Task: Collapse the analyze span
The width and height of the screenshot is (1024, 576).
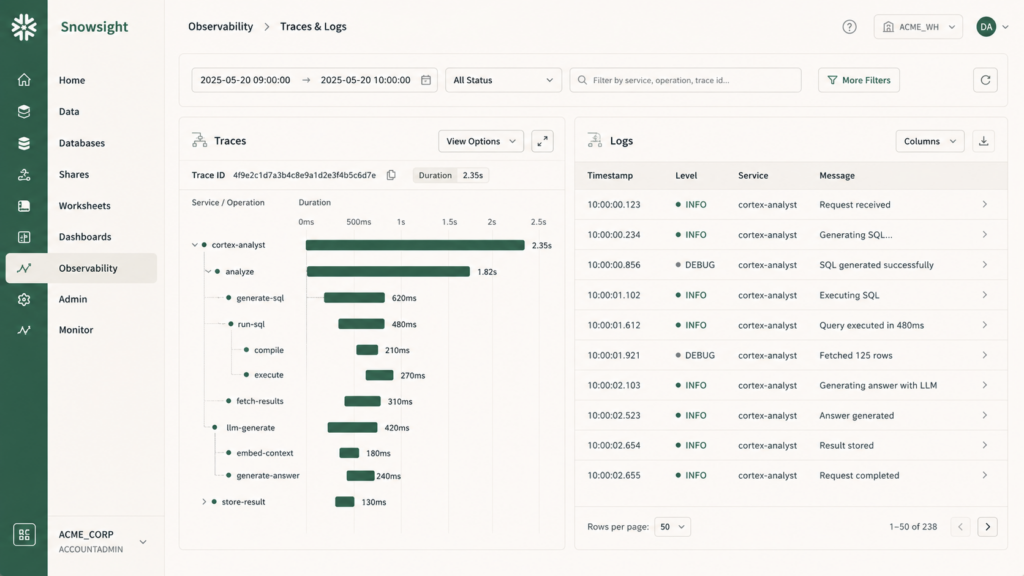Action: 208,272
